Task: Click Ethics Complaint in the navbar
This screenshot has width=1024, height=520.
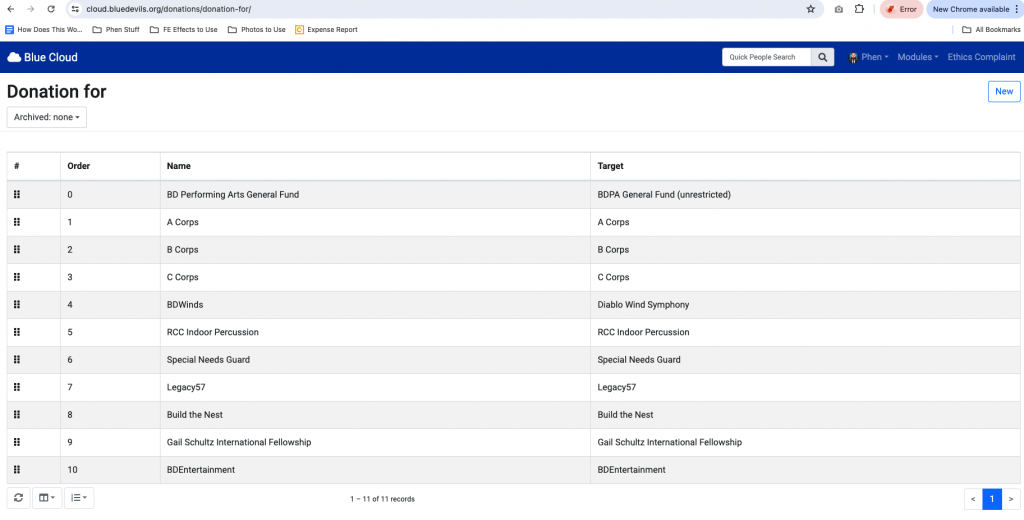Action: (x=982, y=57)
